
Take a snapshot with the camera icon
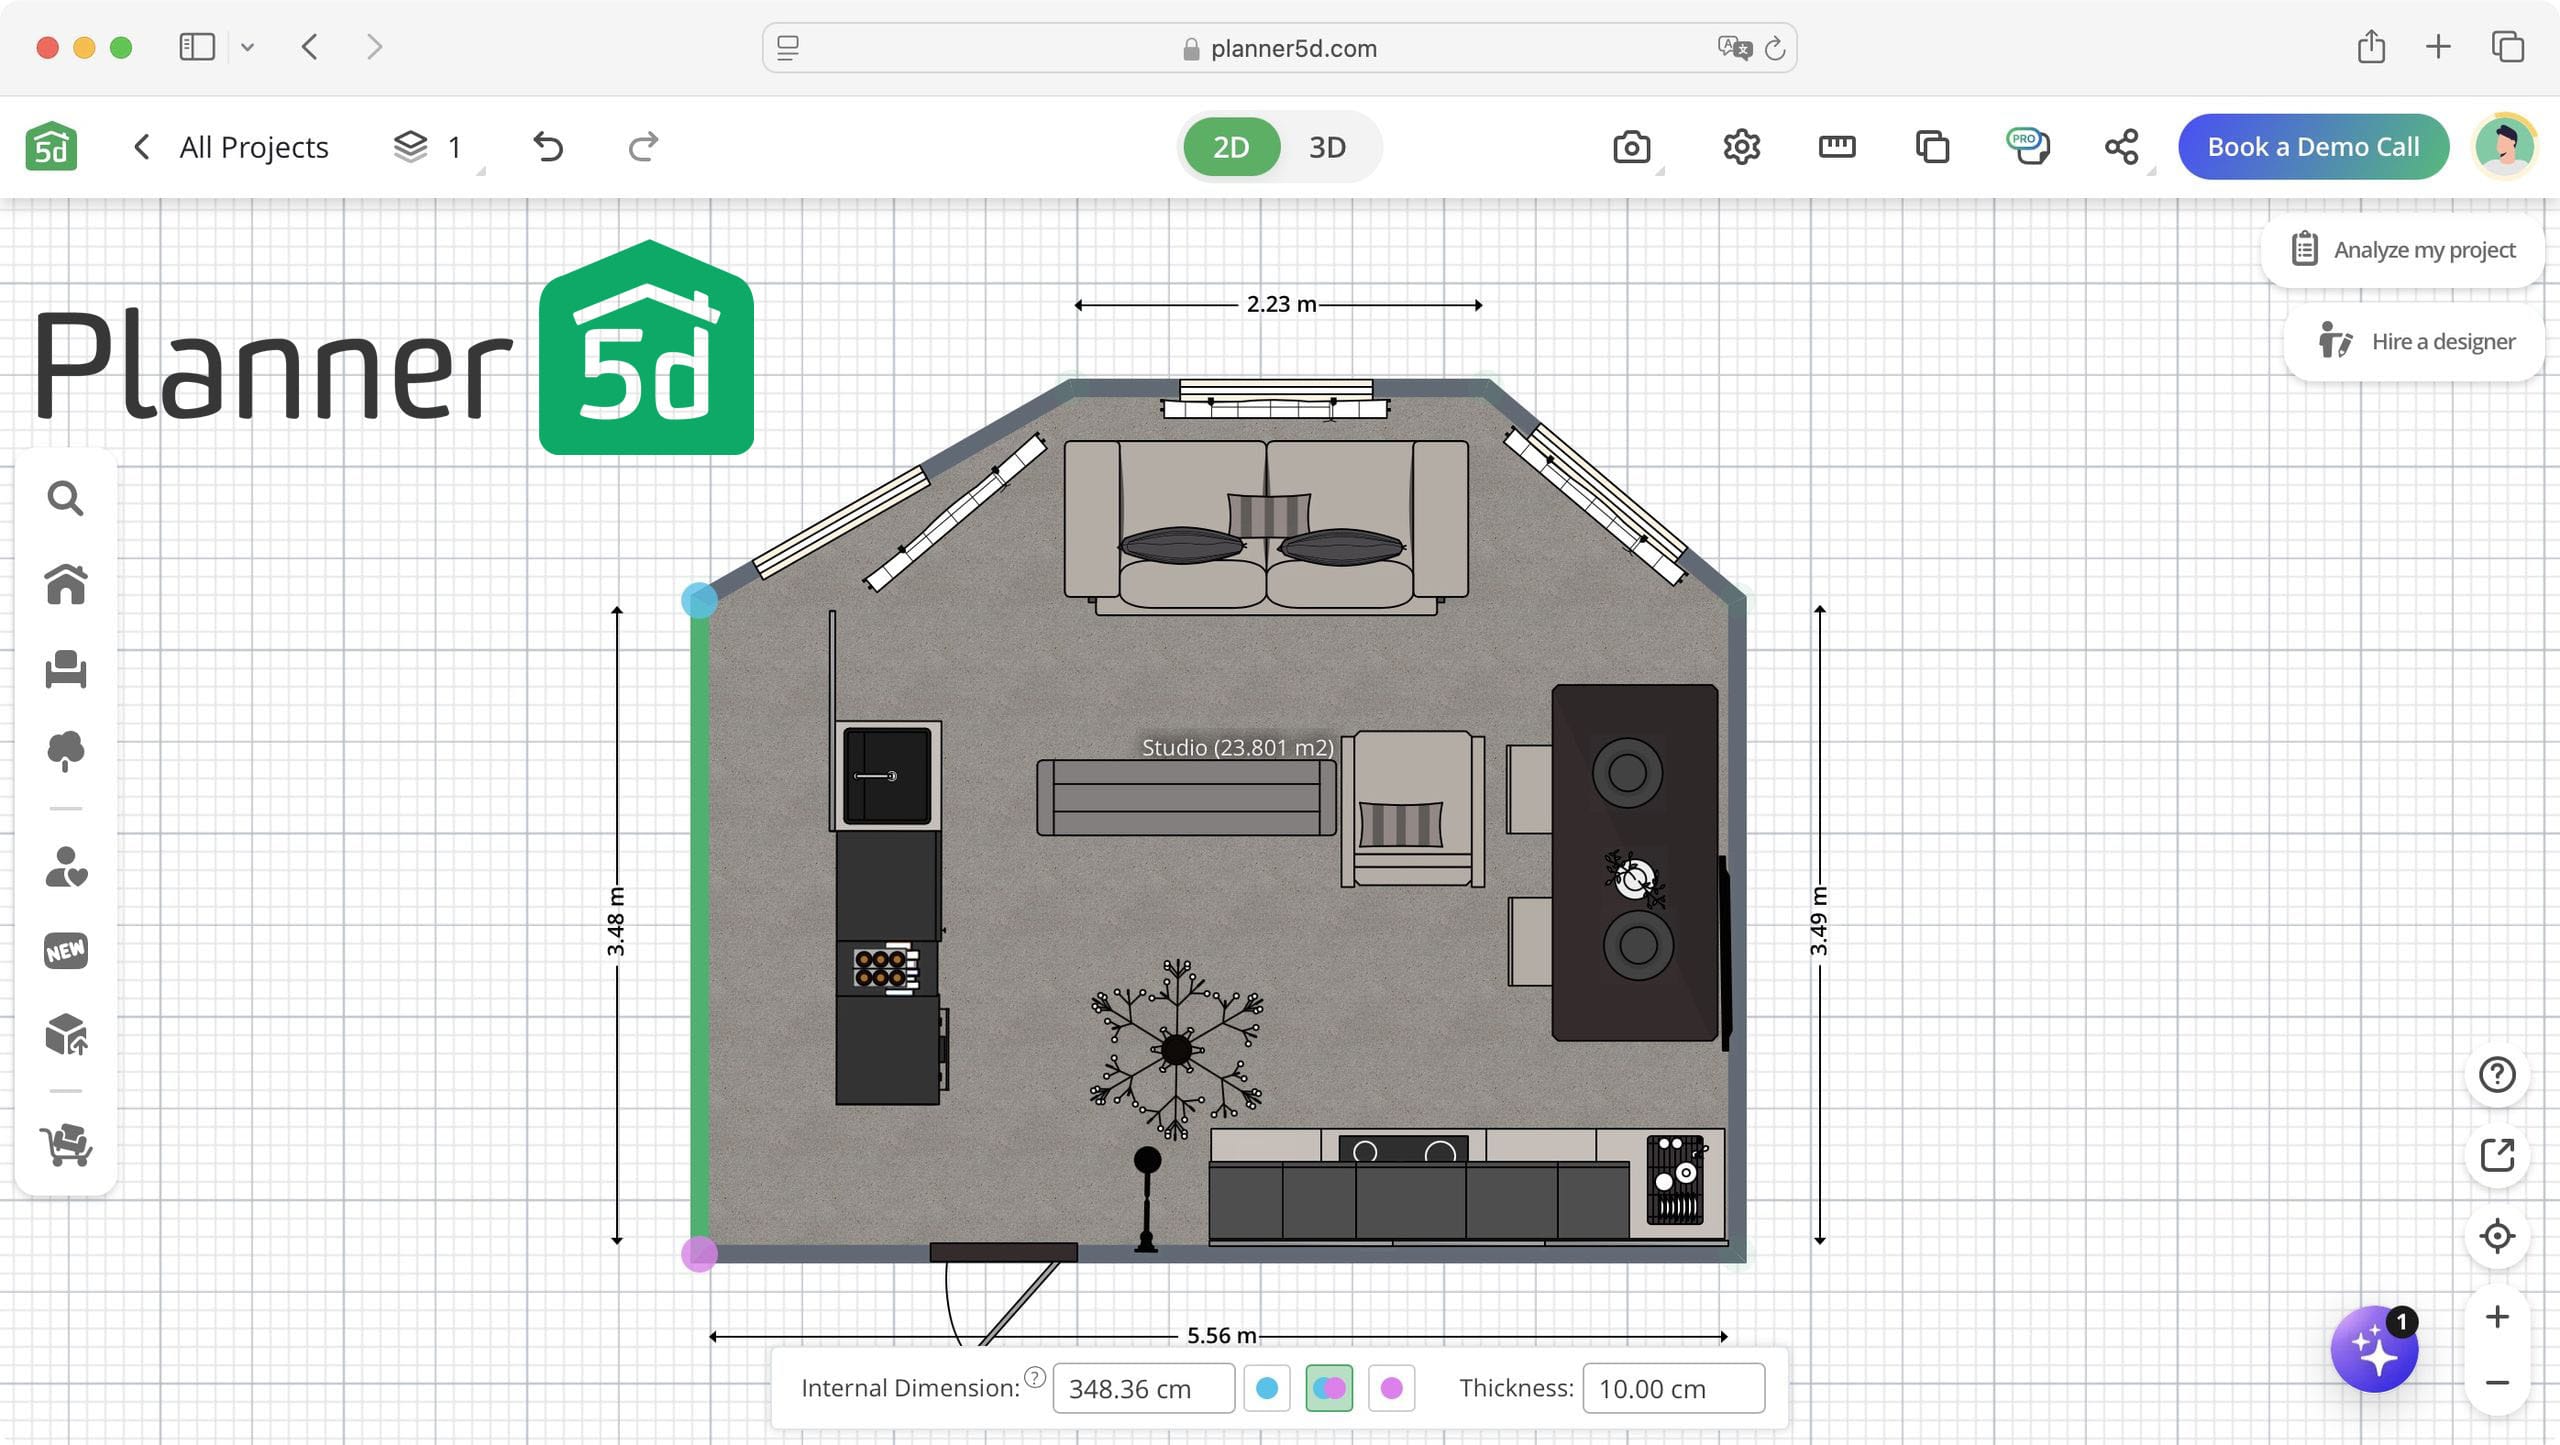tap(1631, 147)
